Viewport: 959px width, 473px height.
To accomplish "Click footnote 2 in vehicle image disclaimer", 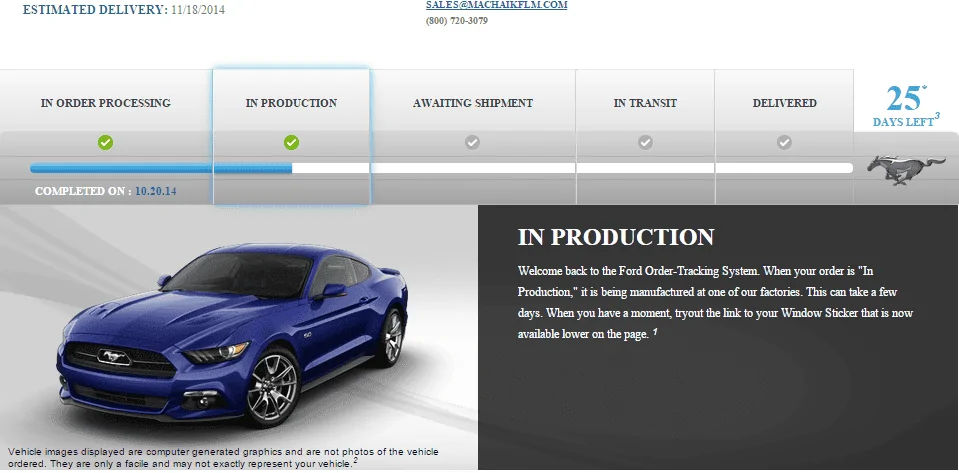I will click(x=355, y=461).
